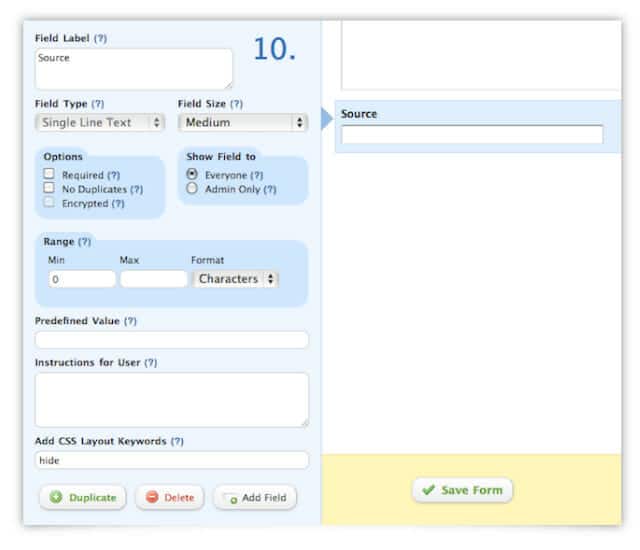Open help (?) next to Required option
Screen dimensions: 640x550
click(113, 175)
